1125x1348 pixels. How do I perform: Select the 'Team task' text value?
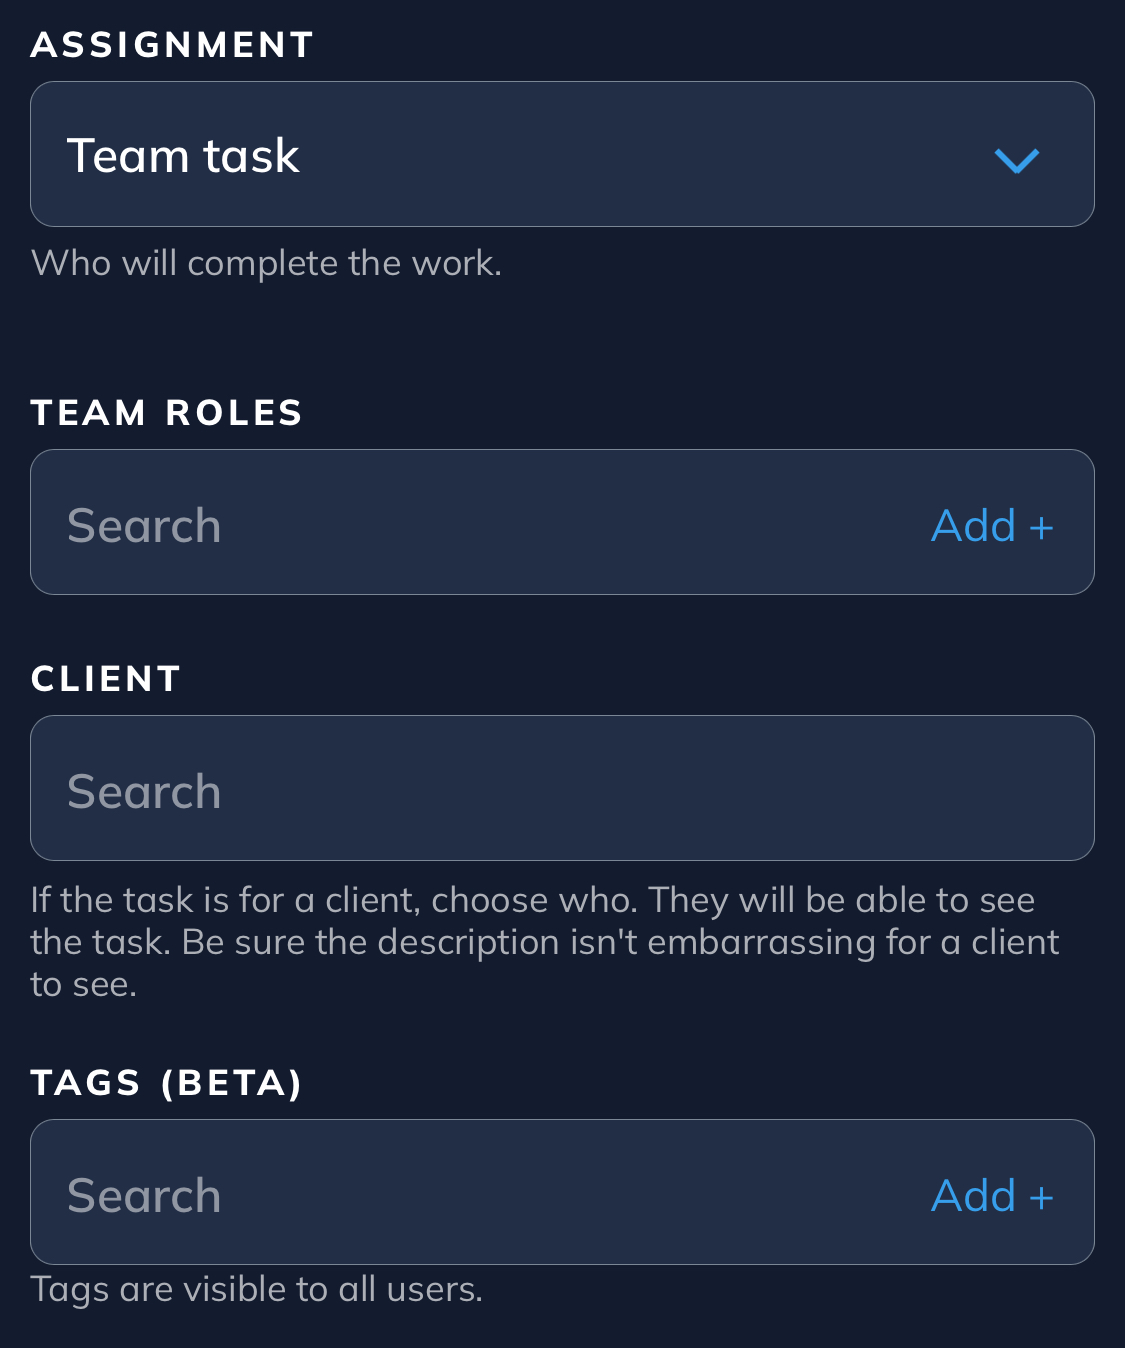pos(183,156)
